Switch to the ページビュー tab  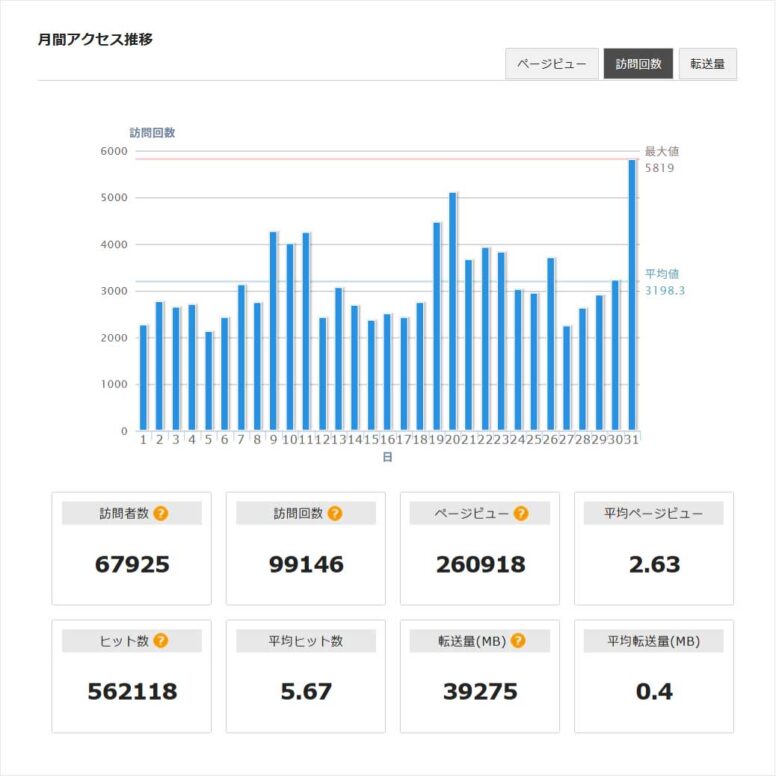552,64
